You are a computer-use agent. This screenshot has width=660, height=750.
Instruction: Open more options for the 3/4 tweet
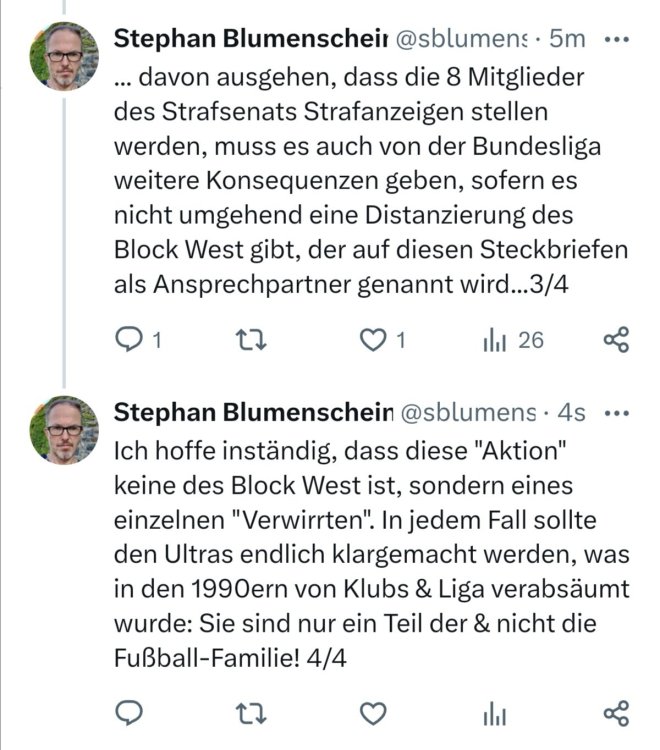620,39
